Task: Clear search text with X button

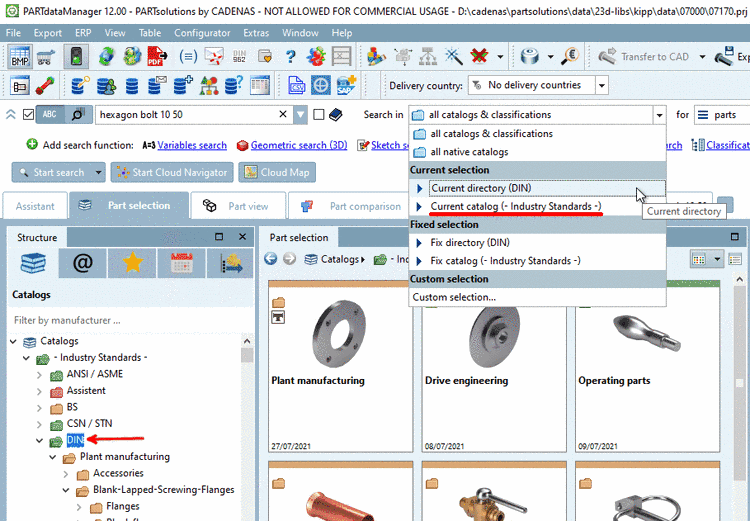Action: coord(283,114)
